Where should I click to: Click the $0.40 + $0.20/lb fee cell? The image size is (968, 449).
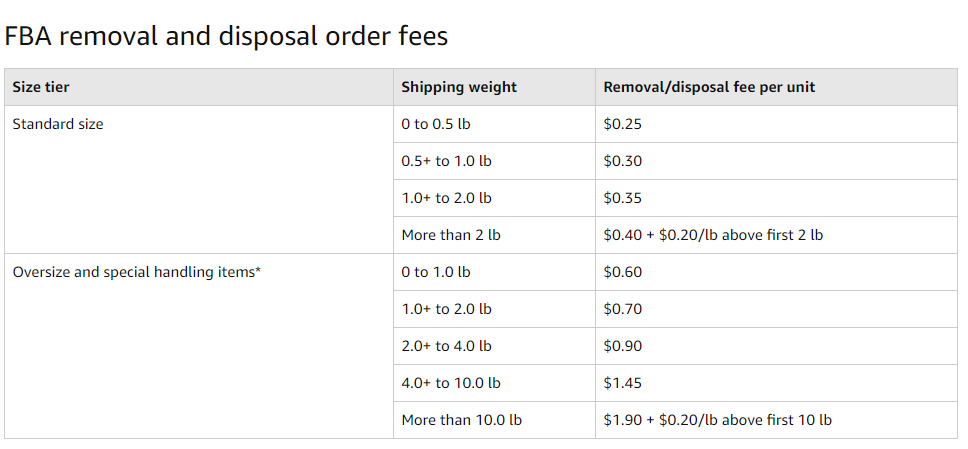click(x=776, y=235)
